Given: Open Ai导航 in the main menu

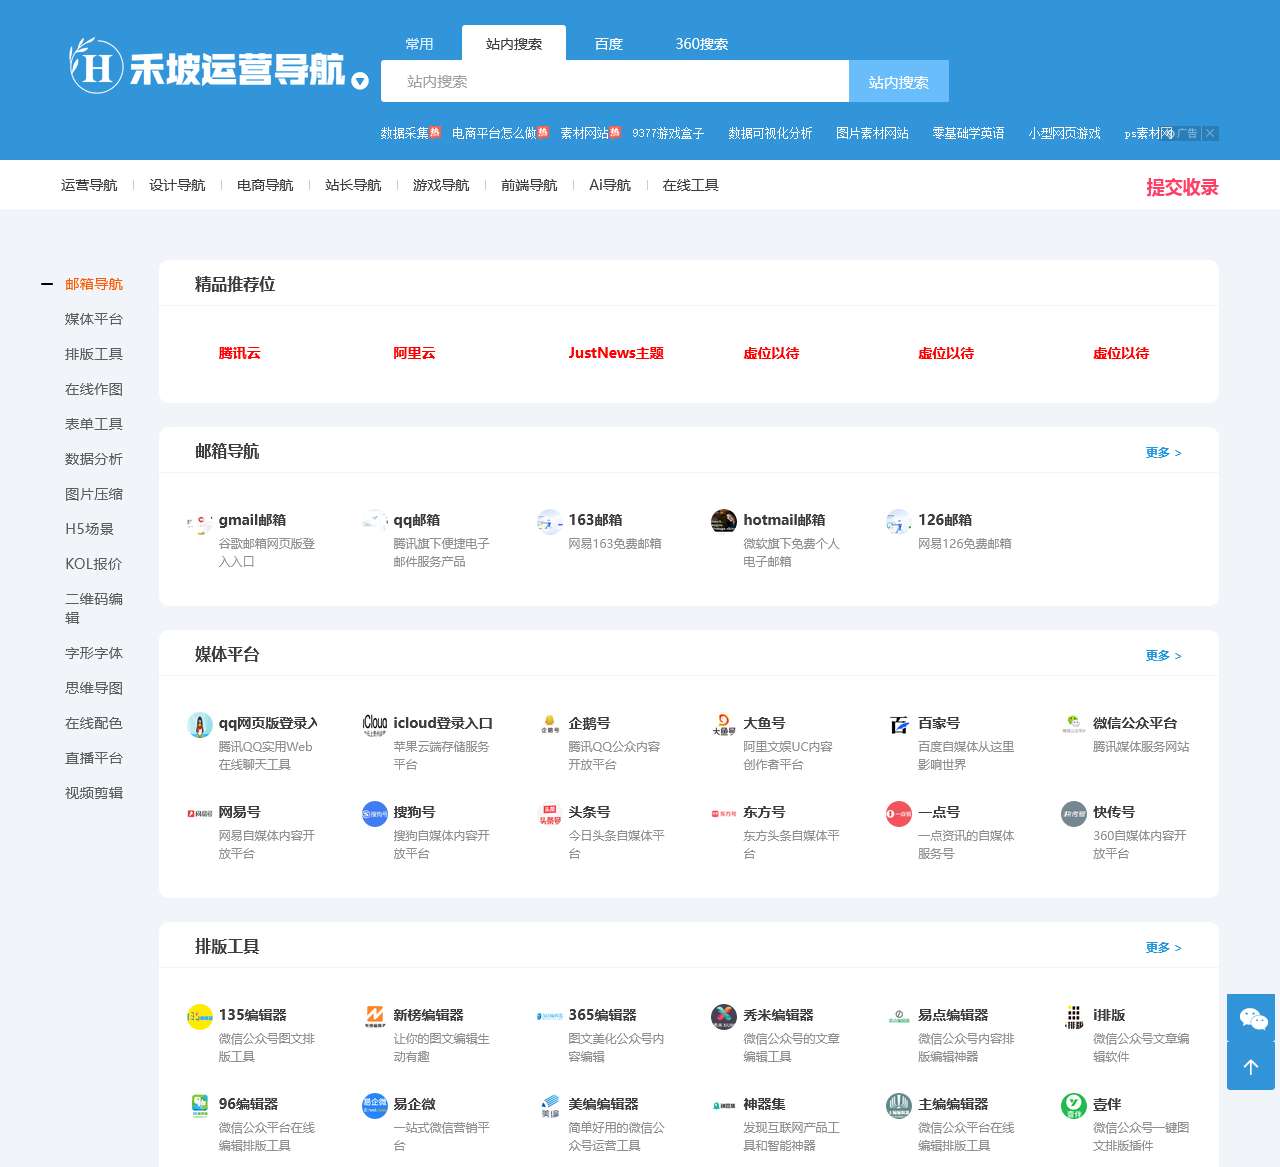Looking at the screenshot, I should [x=610, y=185].
